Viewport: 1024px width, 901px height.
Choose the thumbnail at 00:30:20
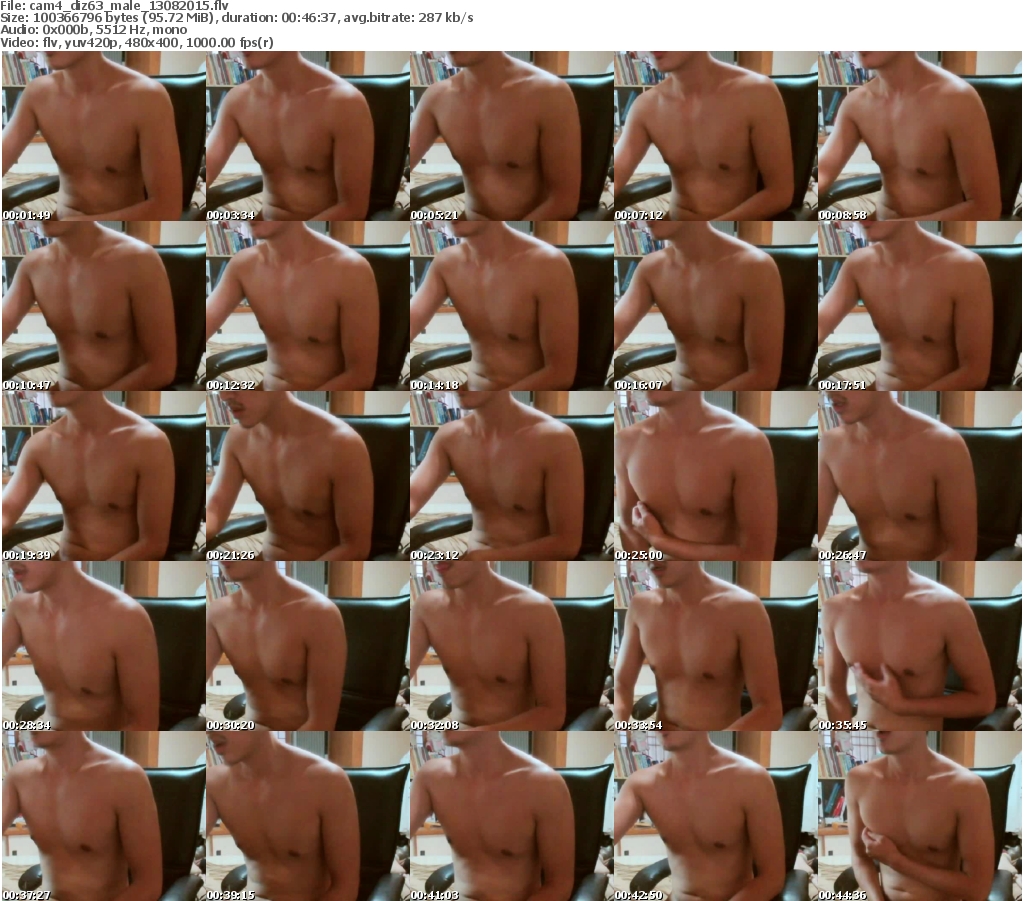[308, 646]
